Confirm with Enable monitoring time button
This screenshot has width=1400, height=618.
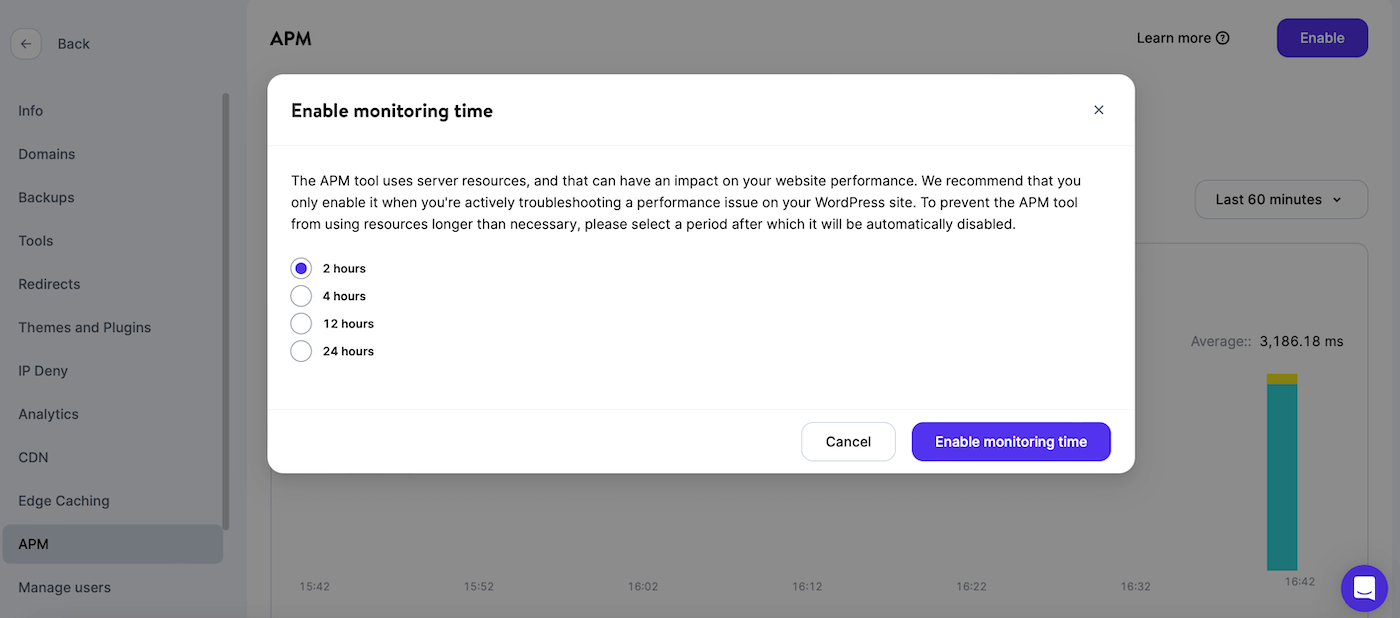pyautogui.click(x=1011, y=441)
